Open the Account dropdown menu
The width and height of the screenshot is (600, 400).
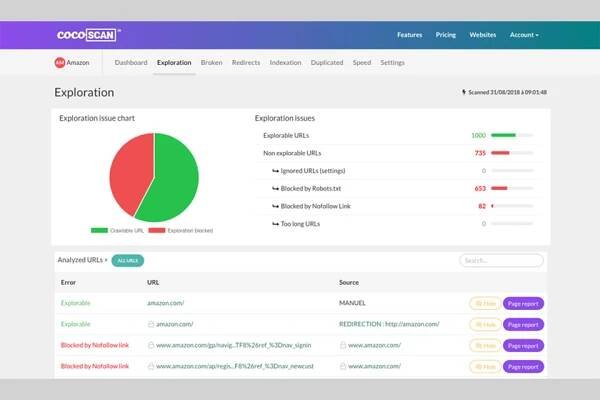point(523,35)
